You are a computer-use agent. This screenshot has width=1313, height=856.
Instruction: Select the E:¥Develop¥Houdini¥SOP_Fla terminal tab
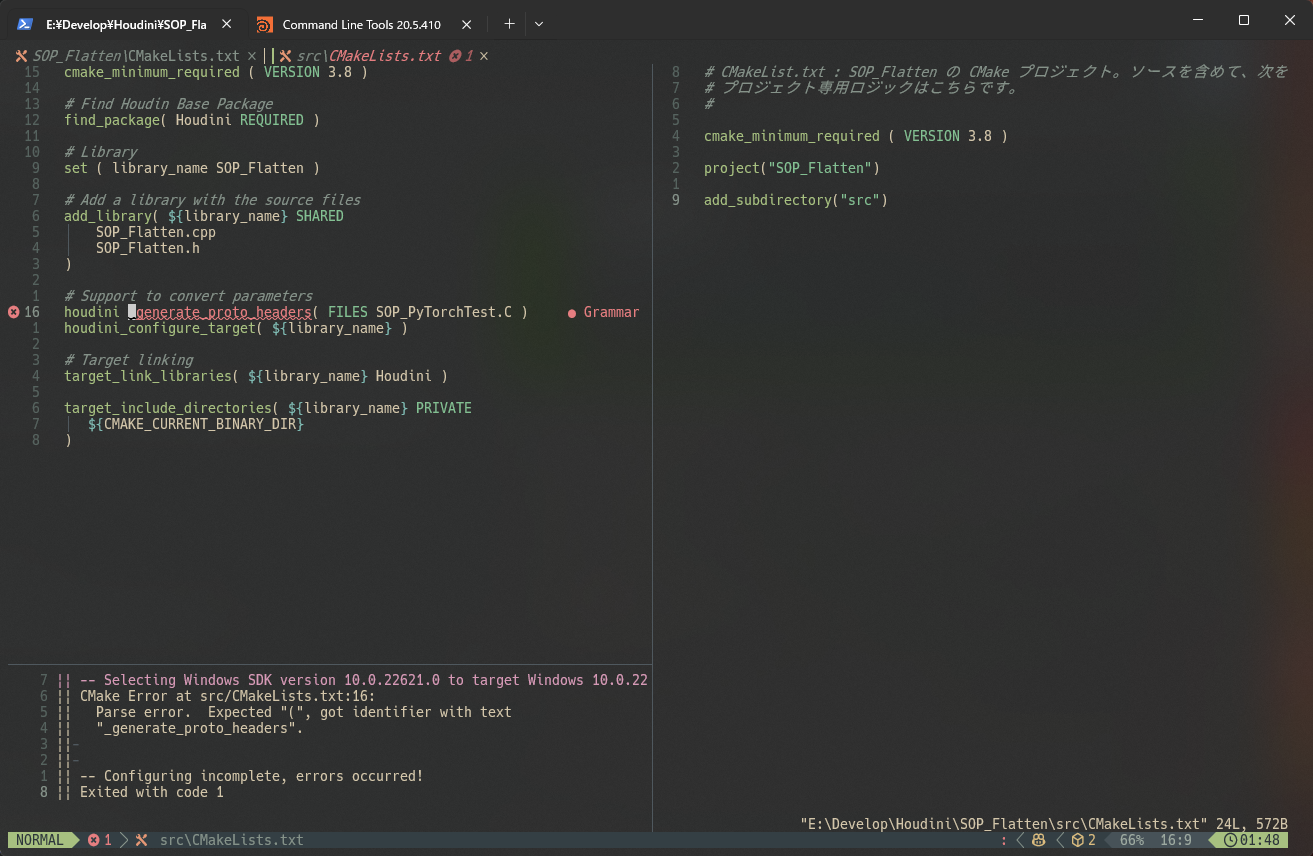tap(125, 24)
